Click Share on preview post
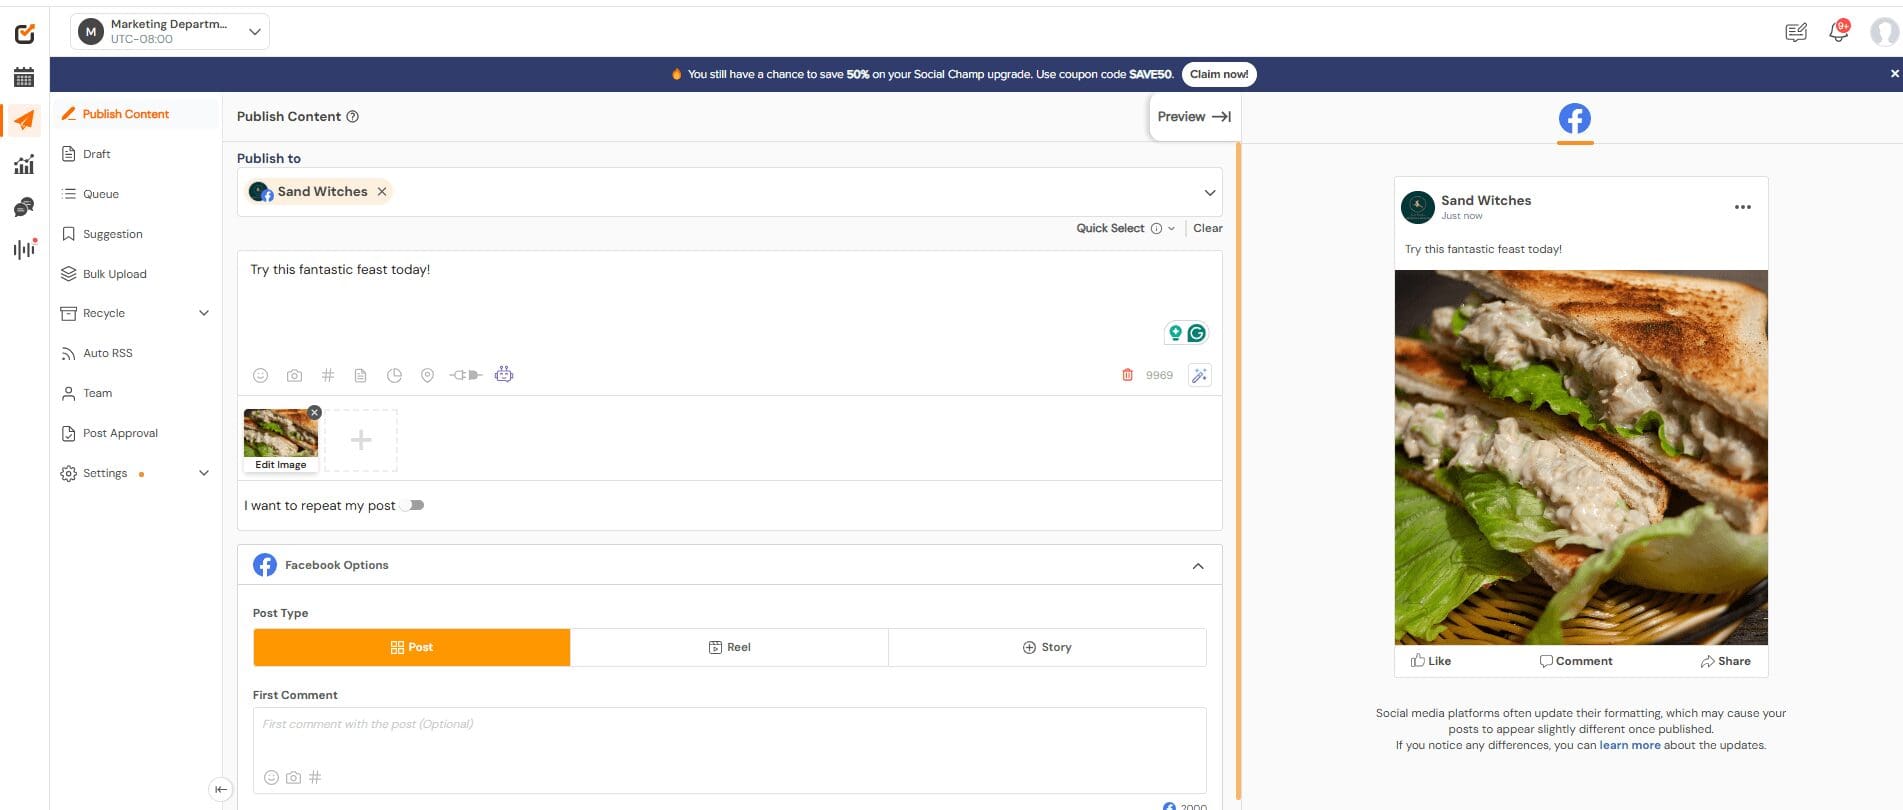Viewport: 1903px width, 810px height. (x=1725, y=661)
